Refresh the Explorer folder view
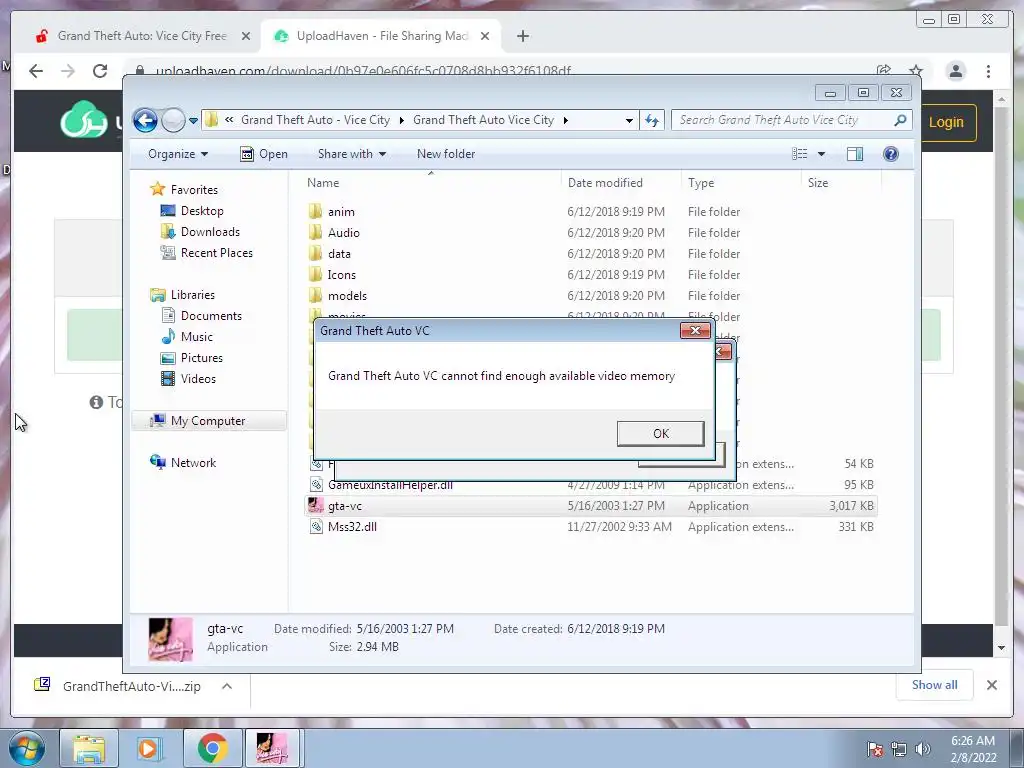The height and width of the screenshot is (768, 1024). tap(651, 120)
